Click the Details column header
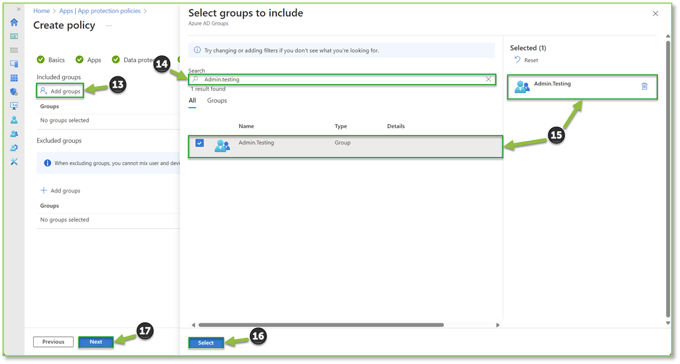The height and width of the screenshot is (364, 680). (x=396, y=126)
